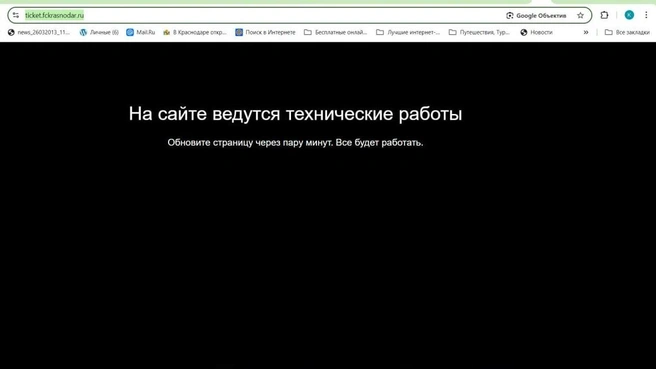This screenshot has height=369, width=656.
Task: Expand the Путешествия, Тур... bookmark folder
Action: [479, 32]
